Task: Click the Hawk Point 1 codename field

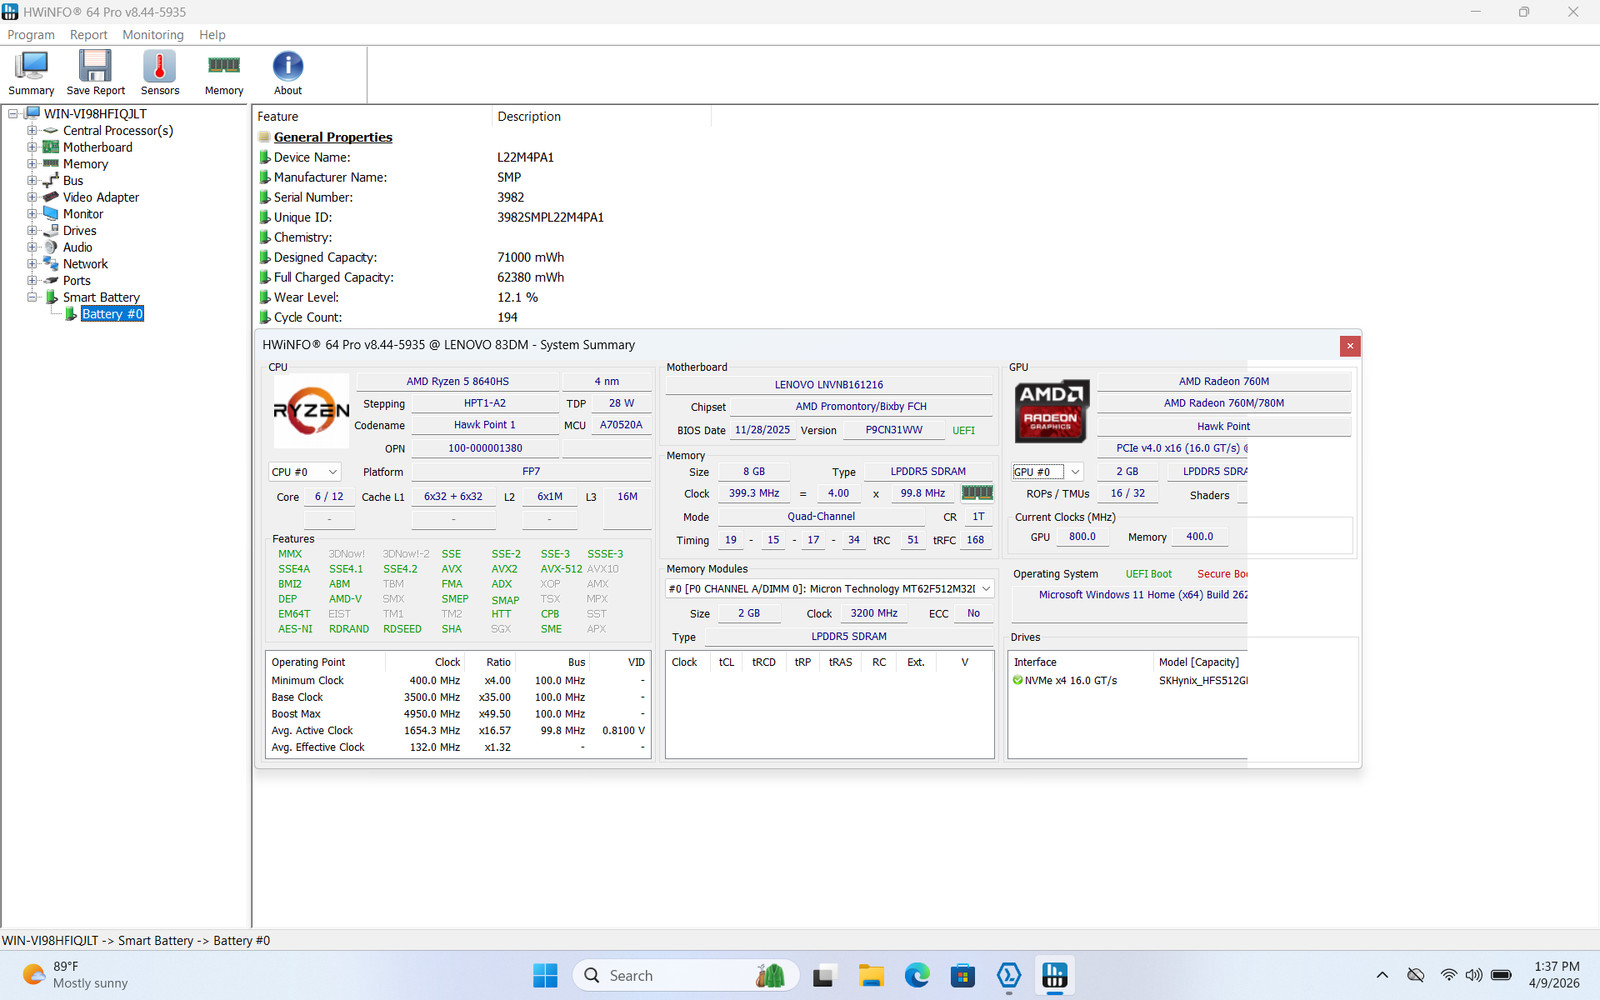Action: tap(485, 425)
